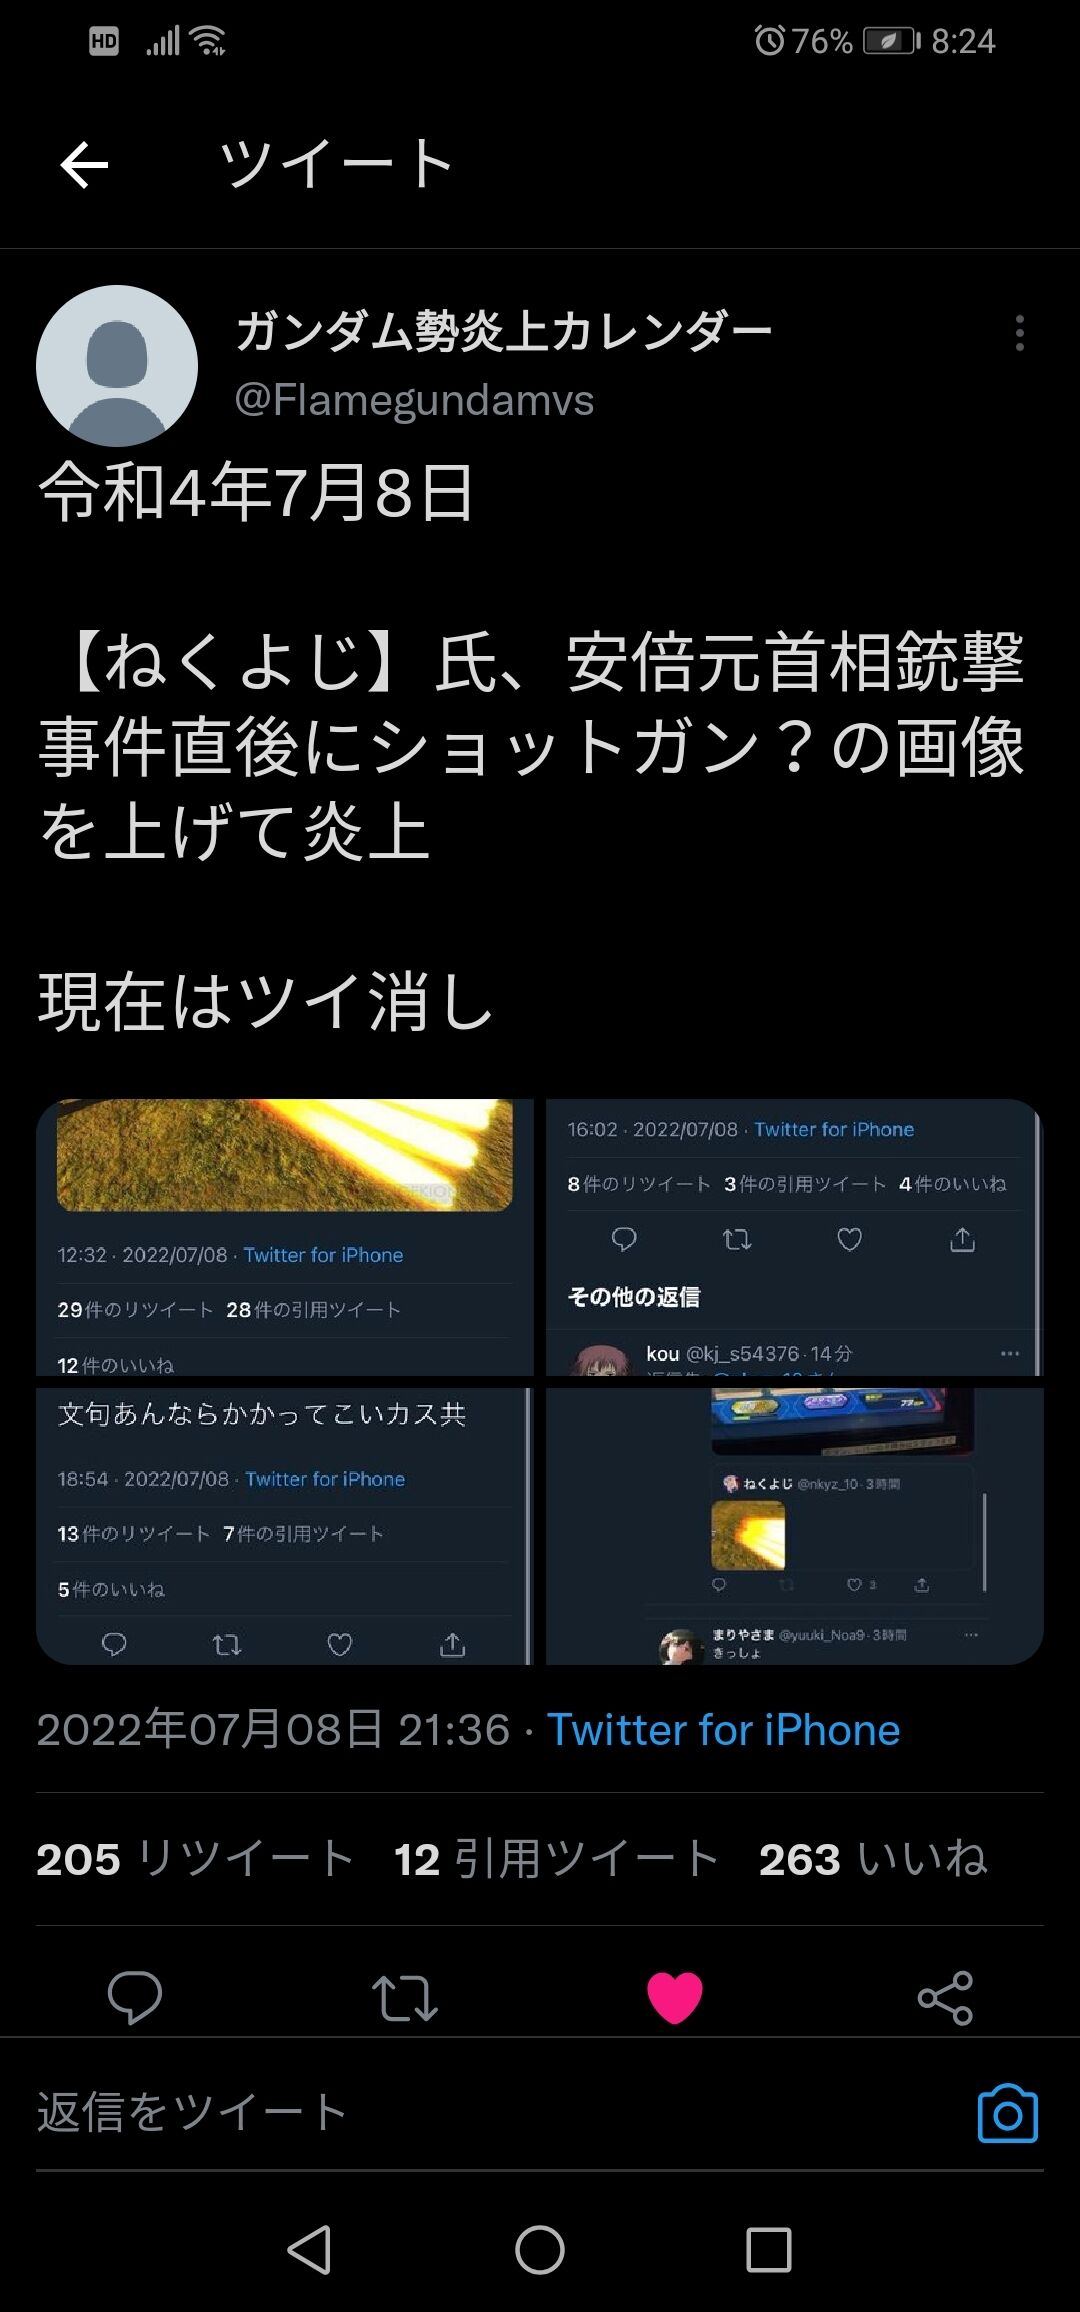Open top-right image with その他の返信
1080x2312 pixels.
[795, 1238]
